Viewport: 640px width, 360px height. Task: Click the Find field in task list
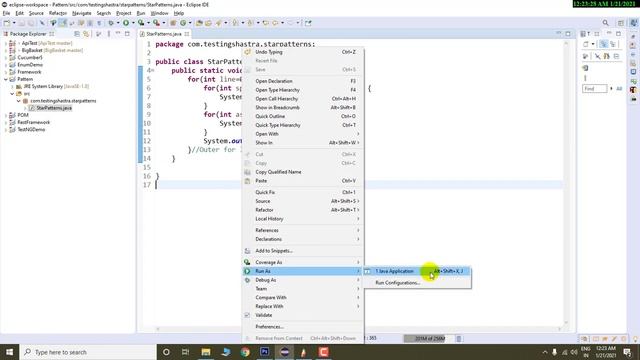pyautogui.click(x=595, y=89)
